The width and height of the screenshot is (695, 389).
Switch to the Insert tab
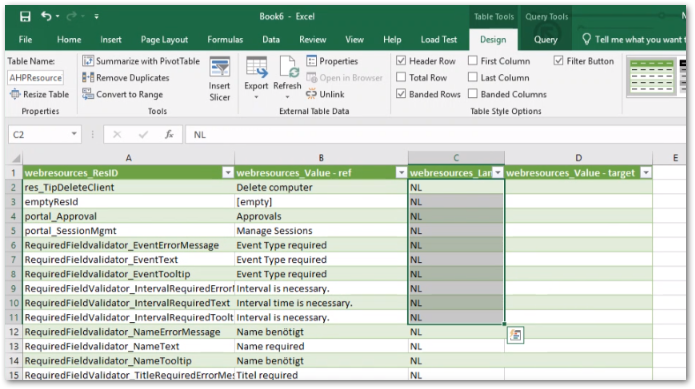[110, 39]
